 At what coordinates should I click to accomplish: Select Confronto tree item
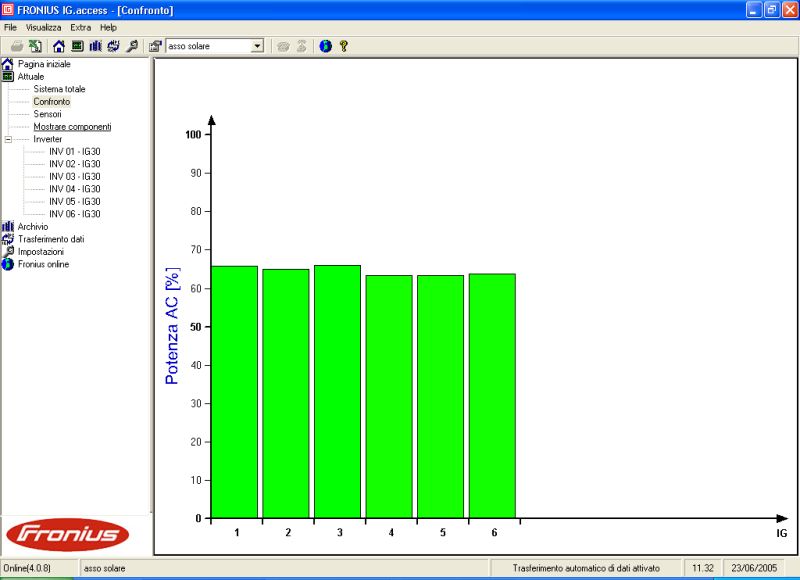[x=52, y=102]
